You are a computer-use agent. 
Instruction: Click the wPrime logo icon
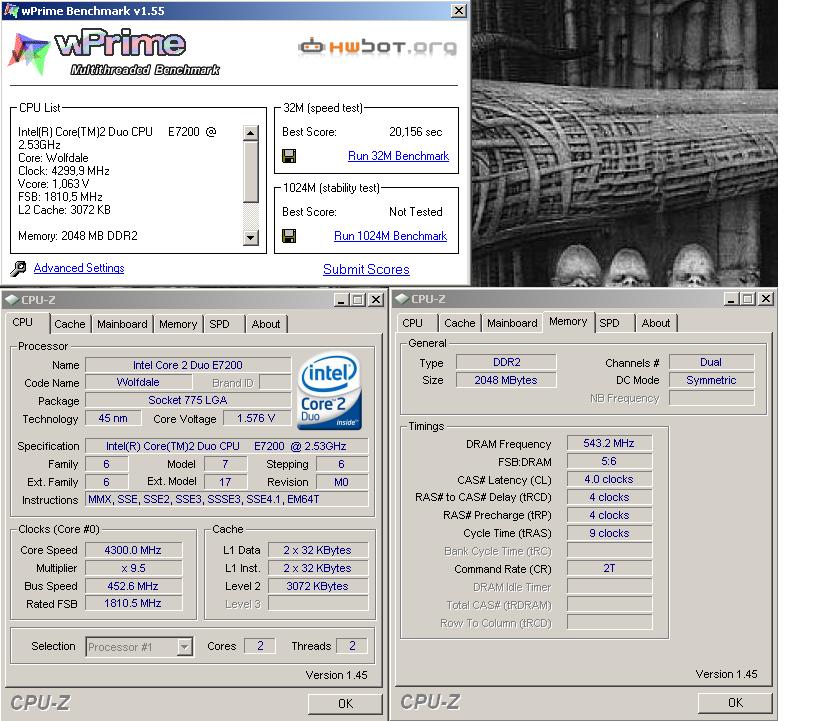pyautogui.click(x=29, y=54)
